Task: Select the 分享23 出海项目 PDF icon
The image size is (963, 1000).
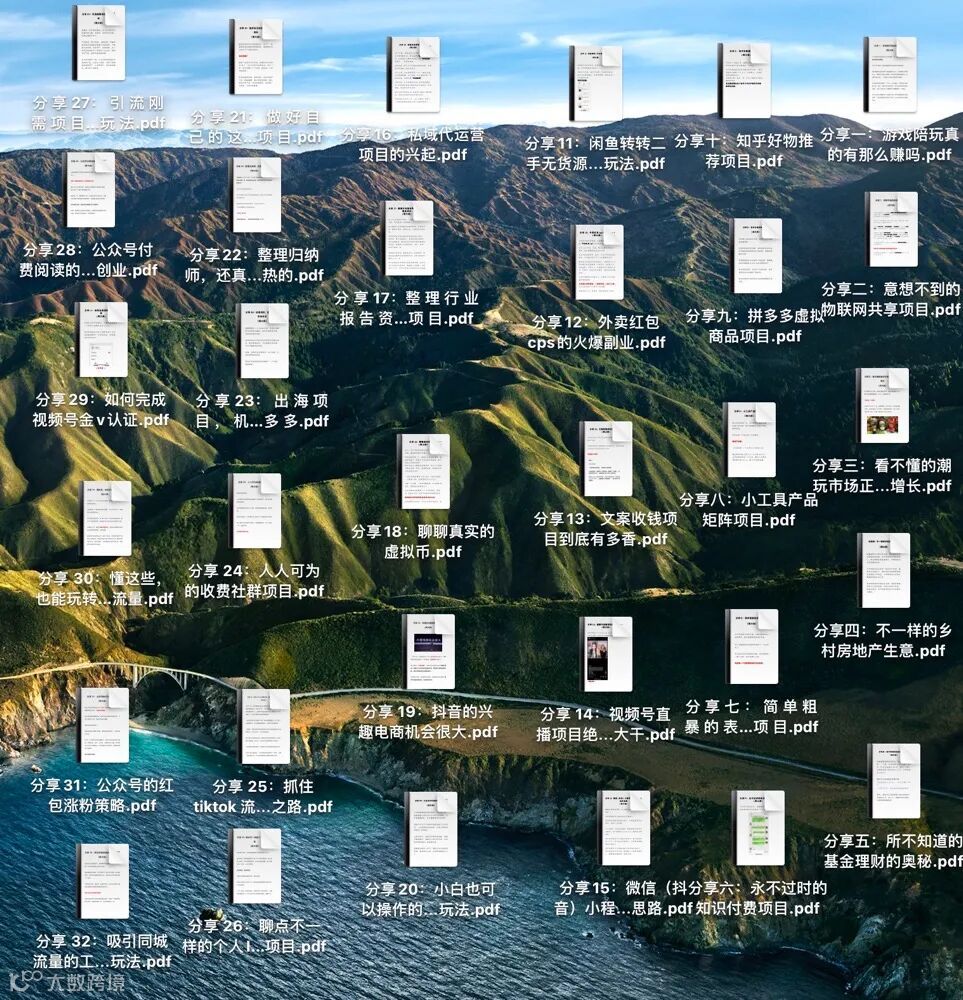Action: [x=263, y=341]
